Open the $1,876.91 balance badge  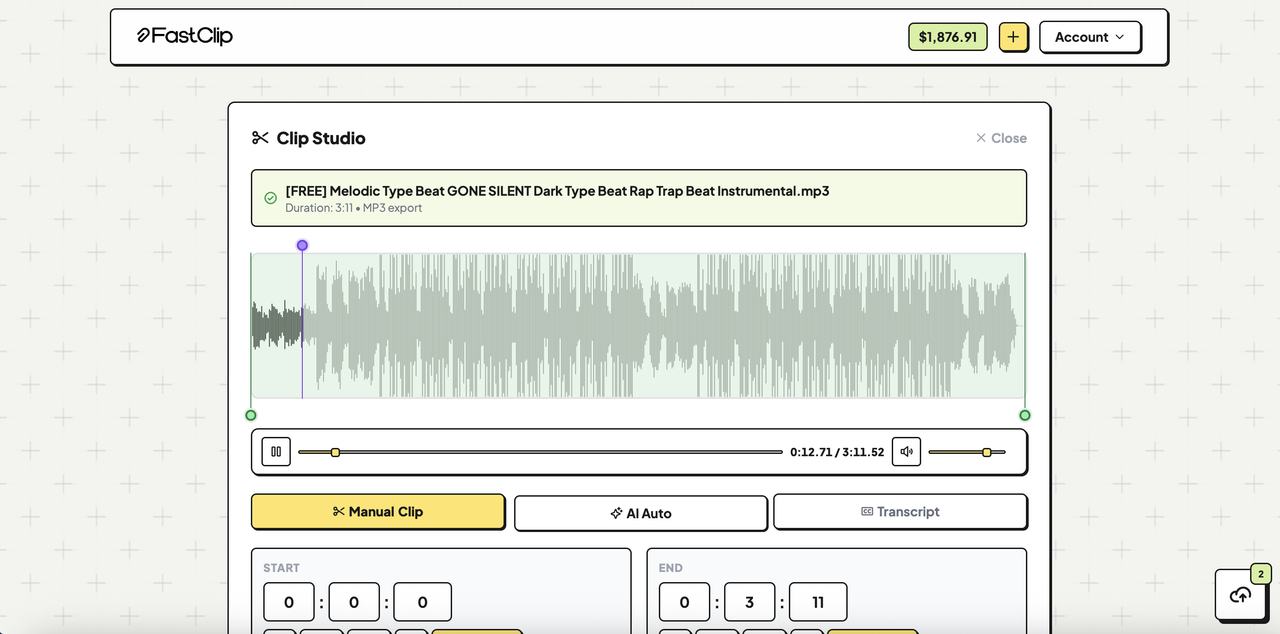click(x=948, y=37)
